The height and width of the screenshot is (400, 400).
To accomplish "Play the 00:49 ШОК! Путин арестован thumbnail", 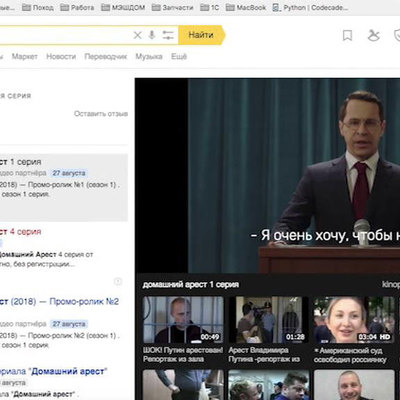I will (x=183, y=320).
